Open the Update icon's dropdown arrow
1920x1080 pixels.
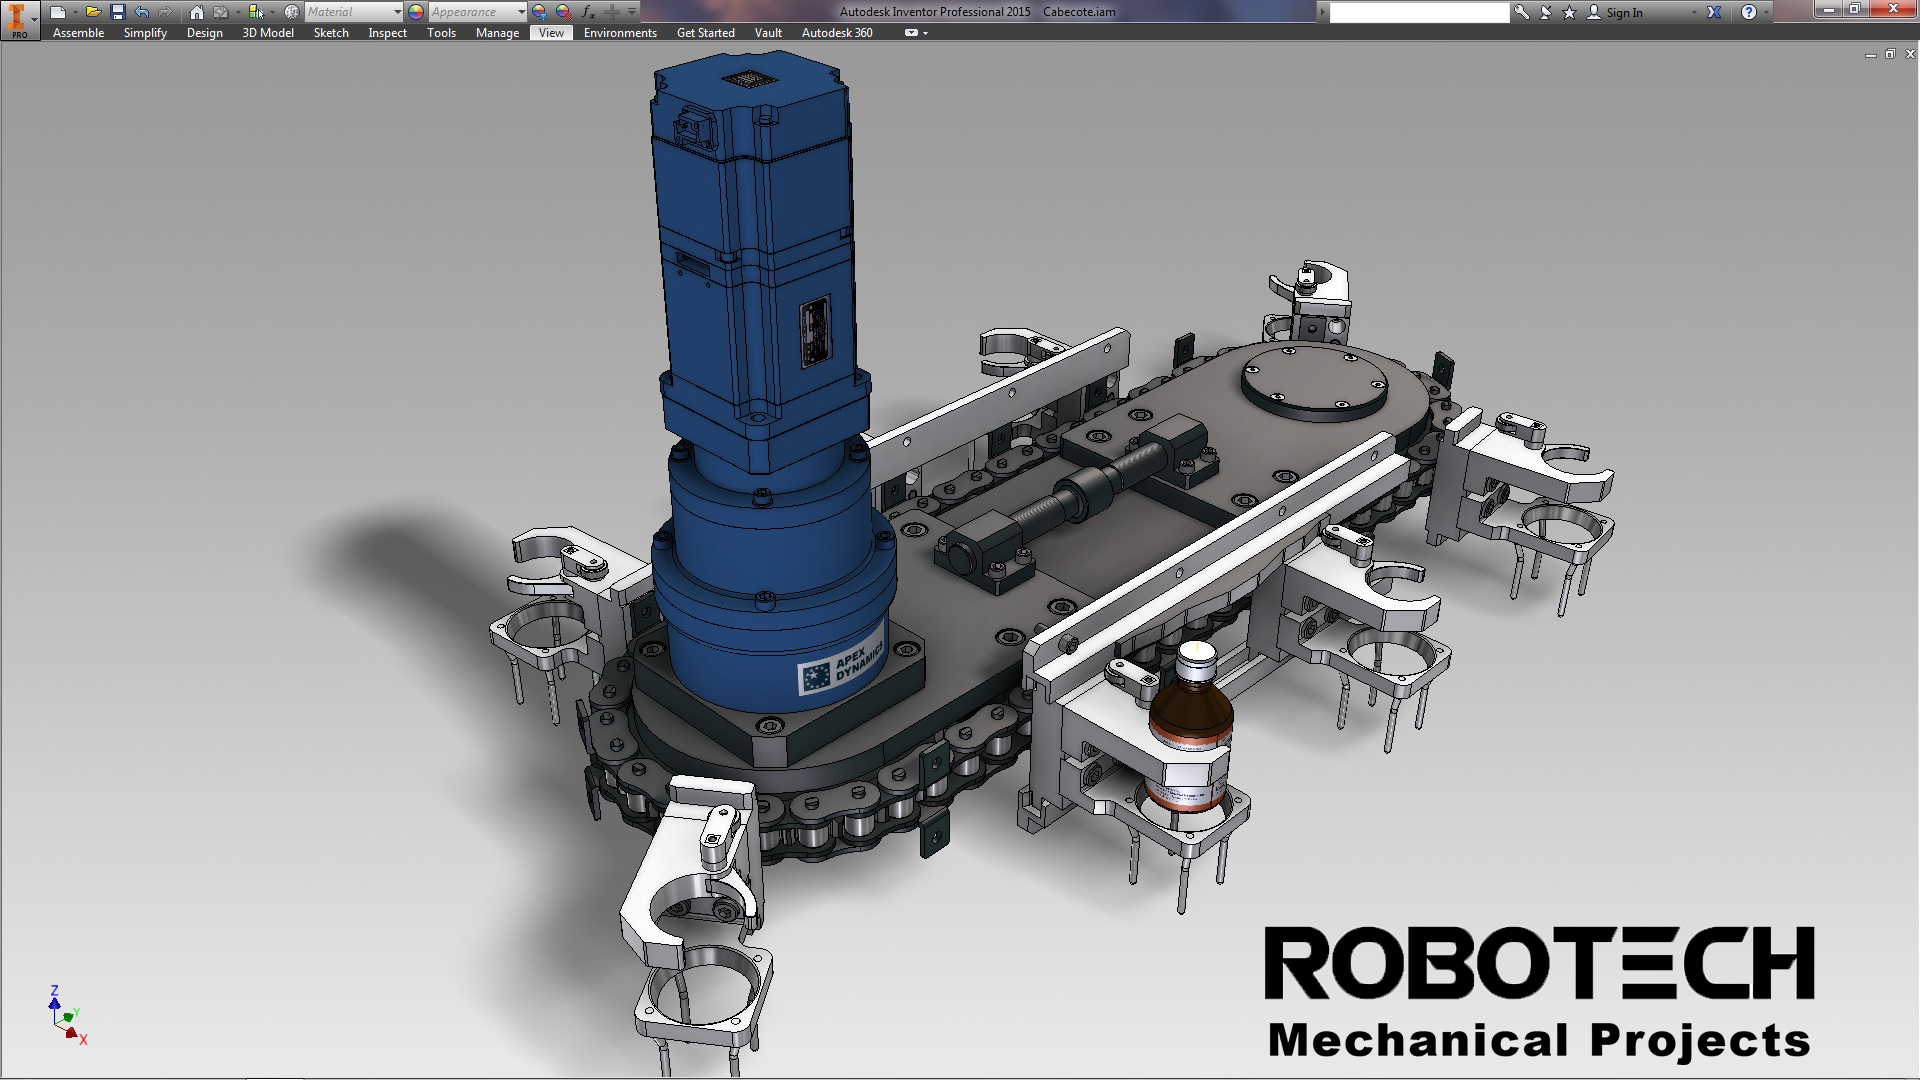[x=238, y=12]
